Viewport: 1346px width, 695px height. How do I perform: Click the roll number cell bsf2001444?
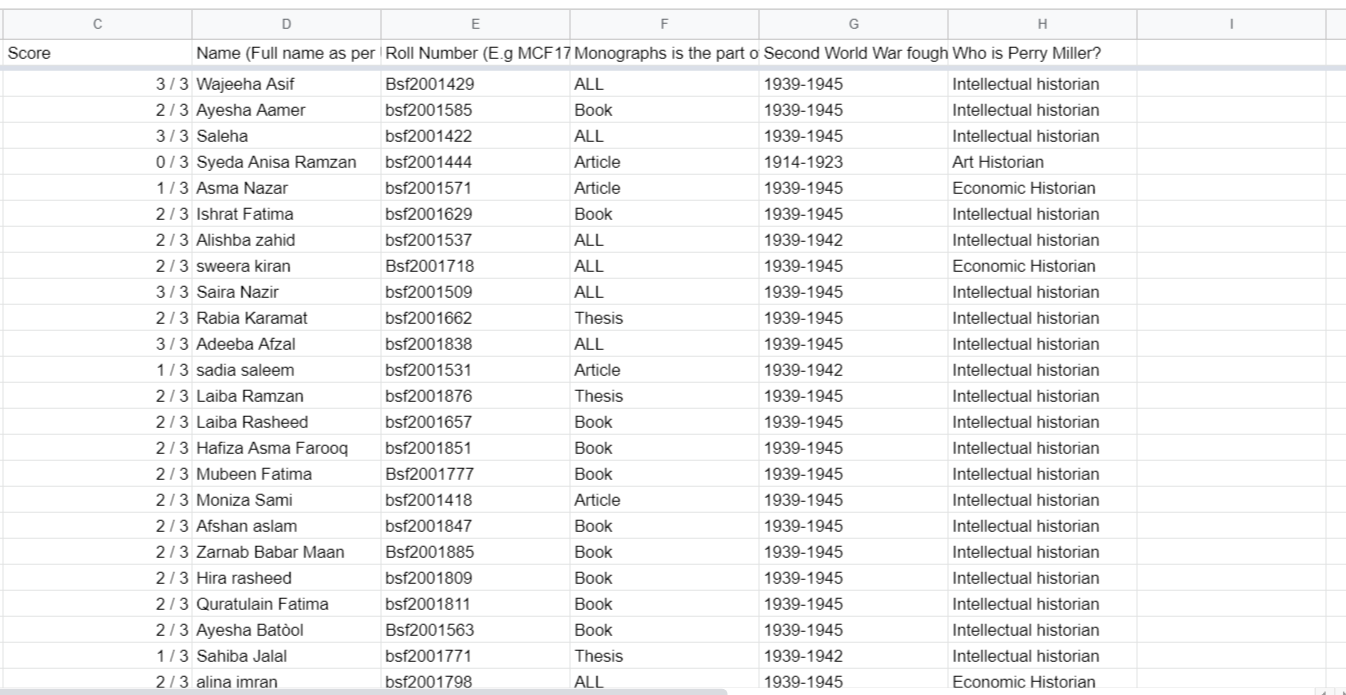(475, 162)
